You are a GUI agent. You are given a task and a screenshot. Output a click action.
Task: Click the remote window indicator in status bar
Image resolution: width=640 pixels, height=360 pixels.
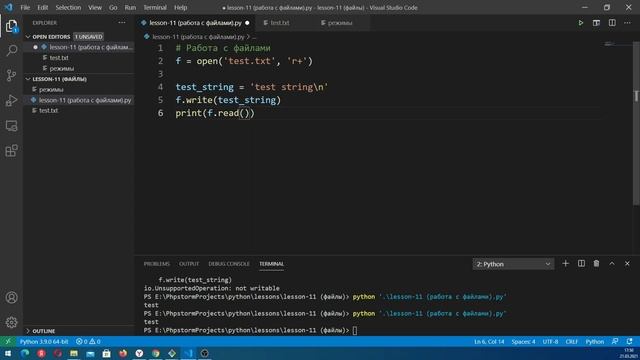pos(8,341)
